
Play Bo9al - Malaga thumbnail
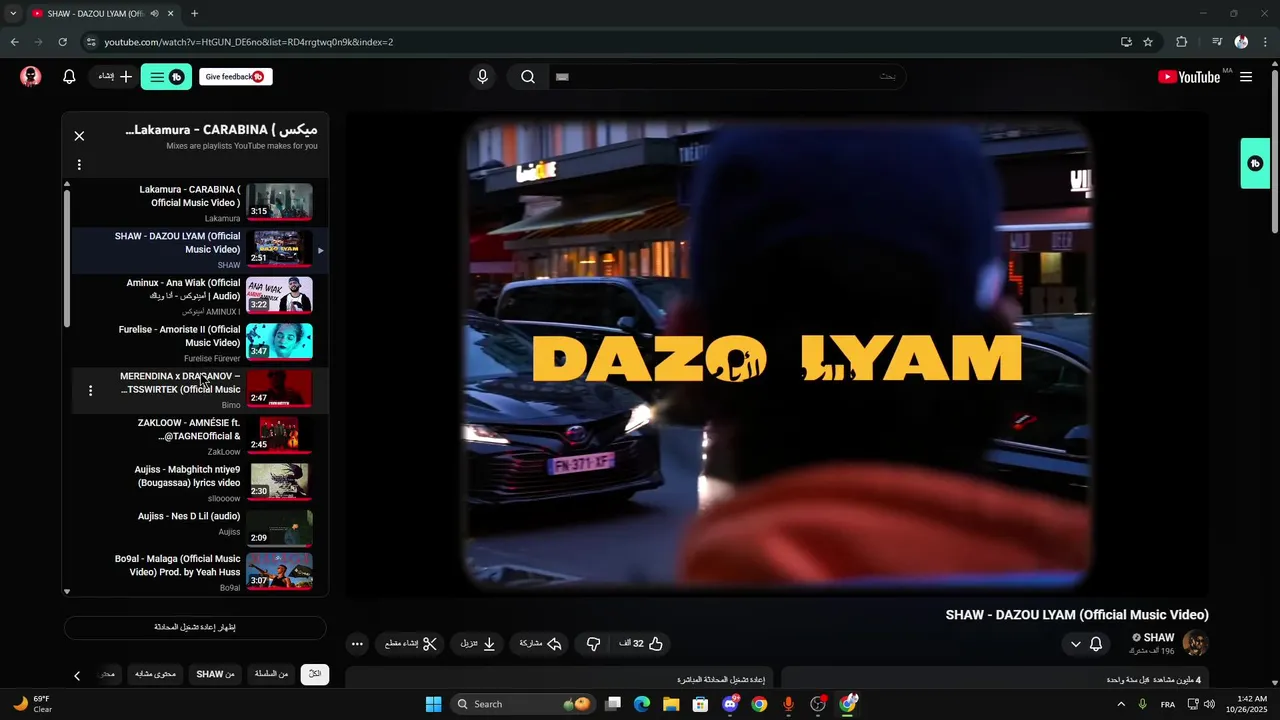pyautogui.click(x=279, y=571)
